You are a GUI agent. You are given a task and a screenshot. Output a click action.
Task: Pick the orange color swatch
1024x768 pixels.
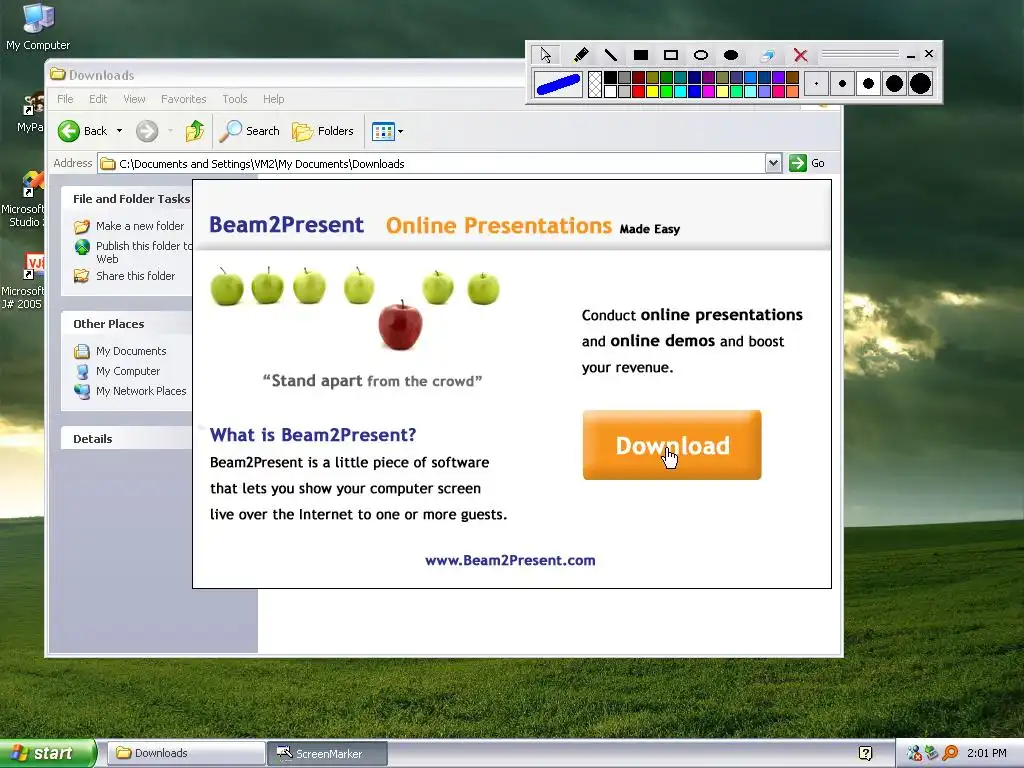(793, 91)
